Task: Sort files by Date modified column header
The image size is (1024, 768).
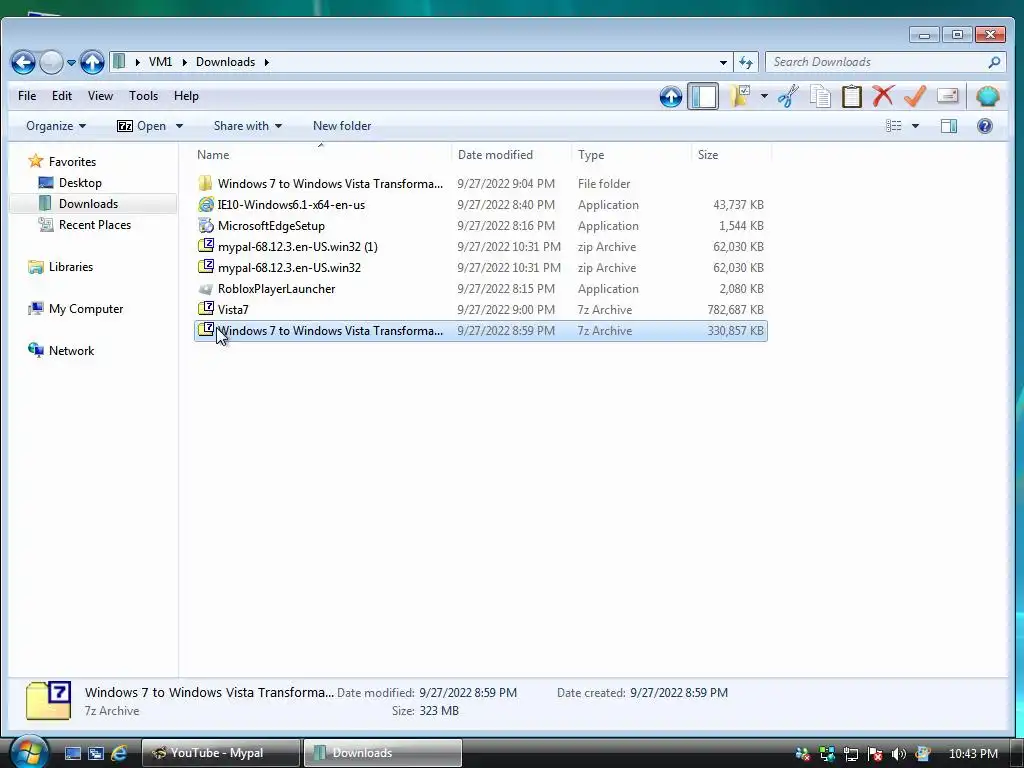Action: click(511, 155)
